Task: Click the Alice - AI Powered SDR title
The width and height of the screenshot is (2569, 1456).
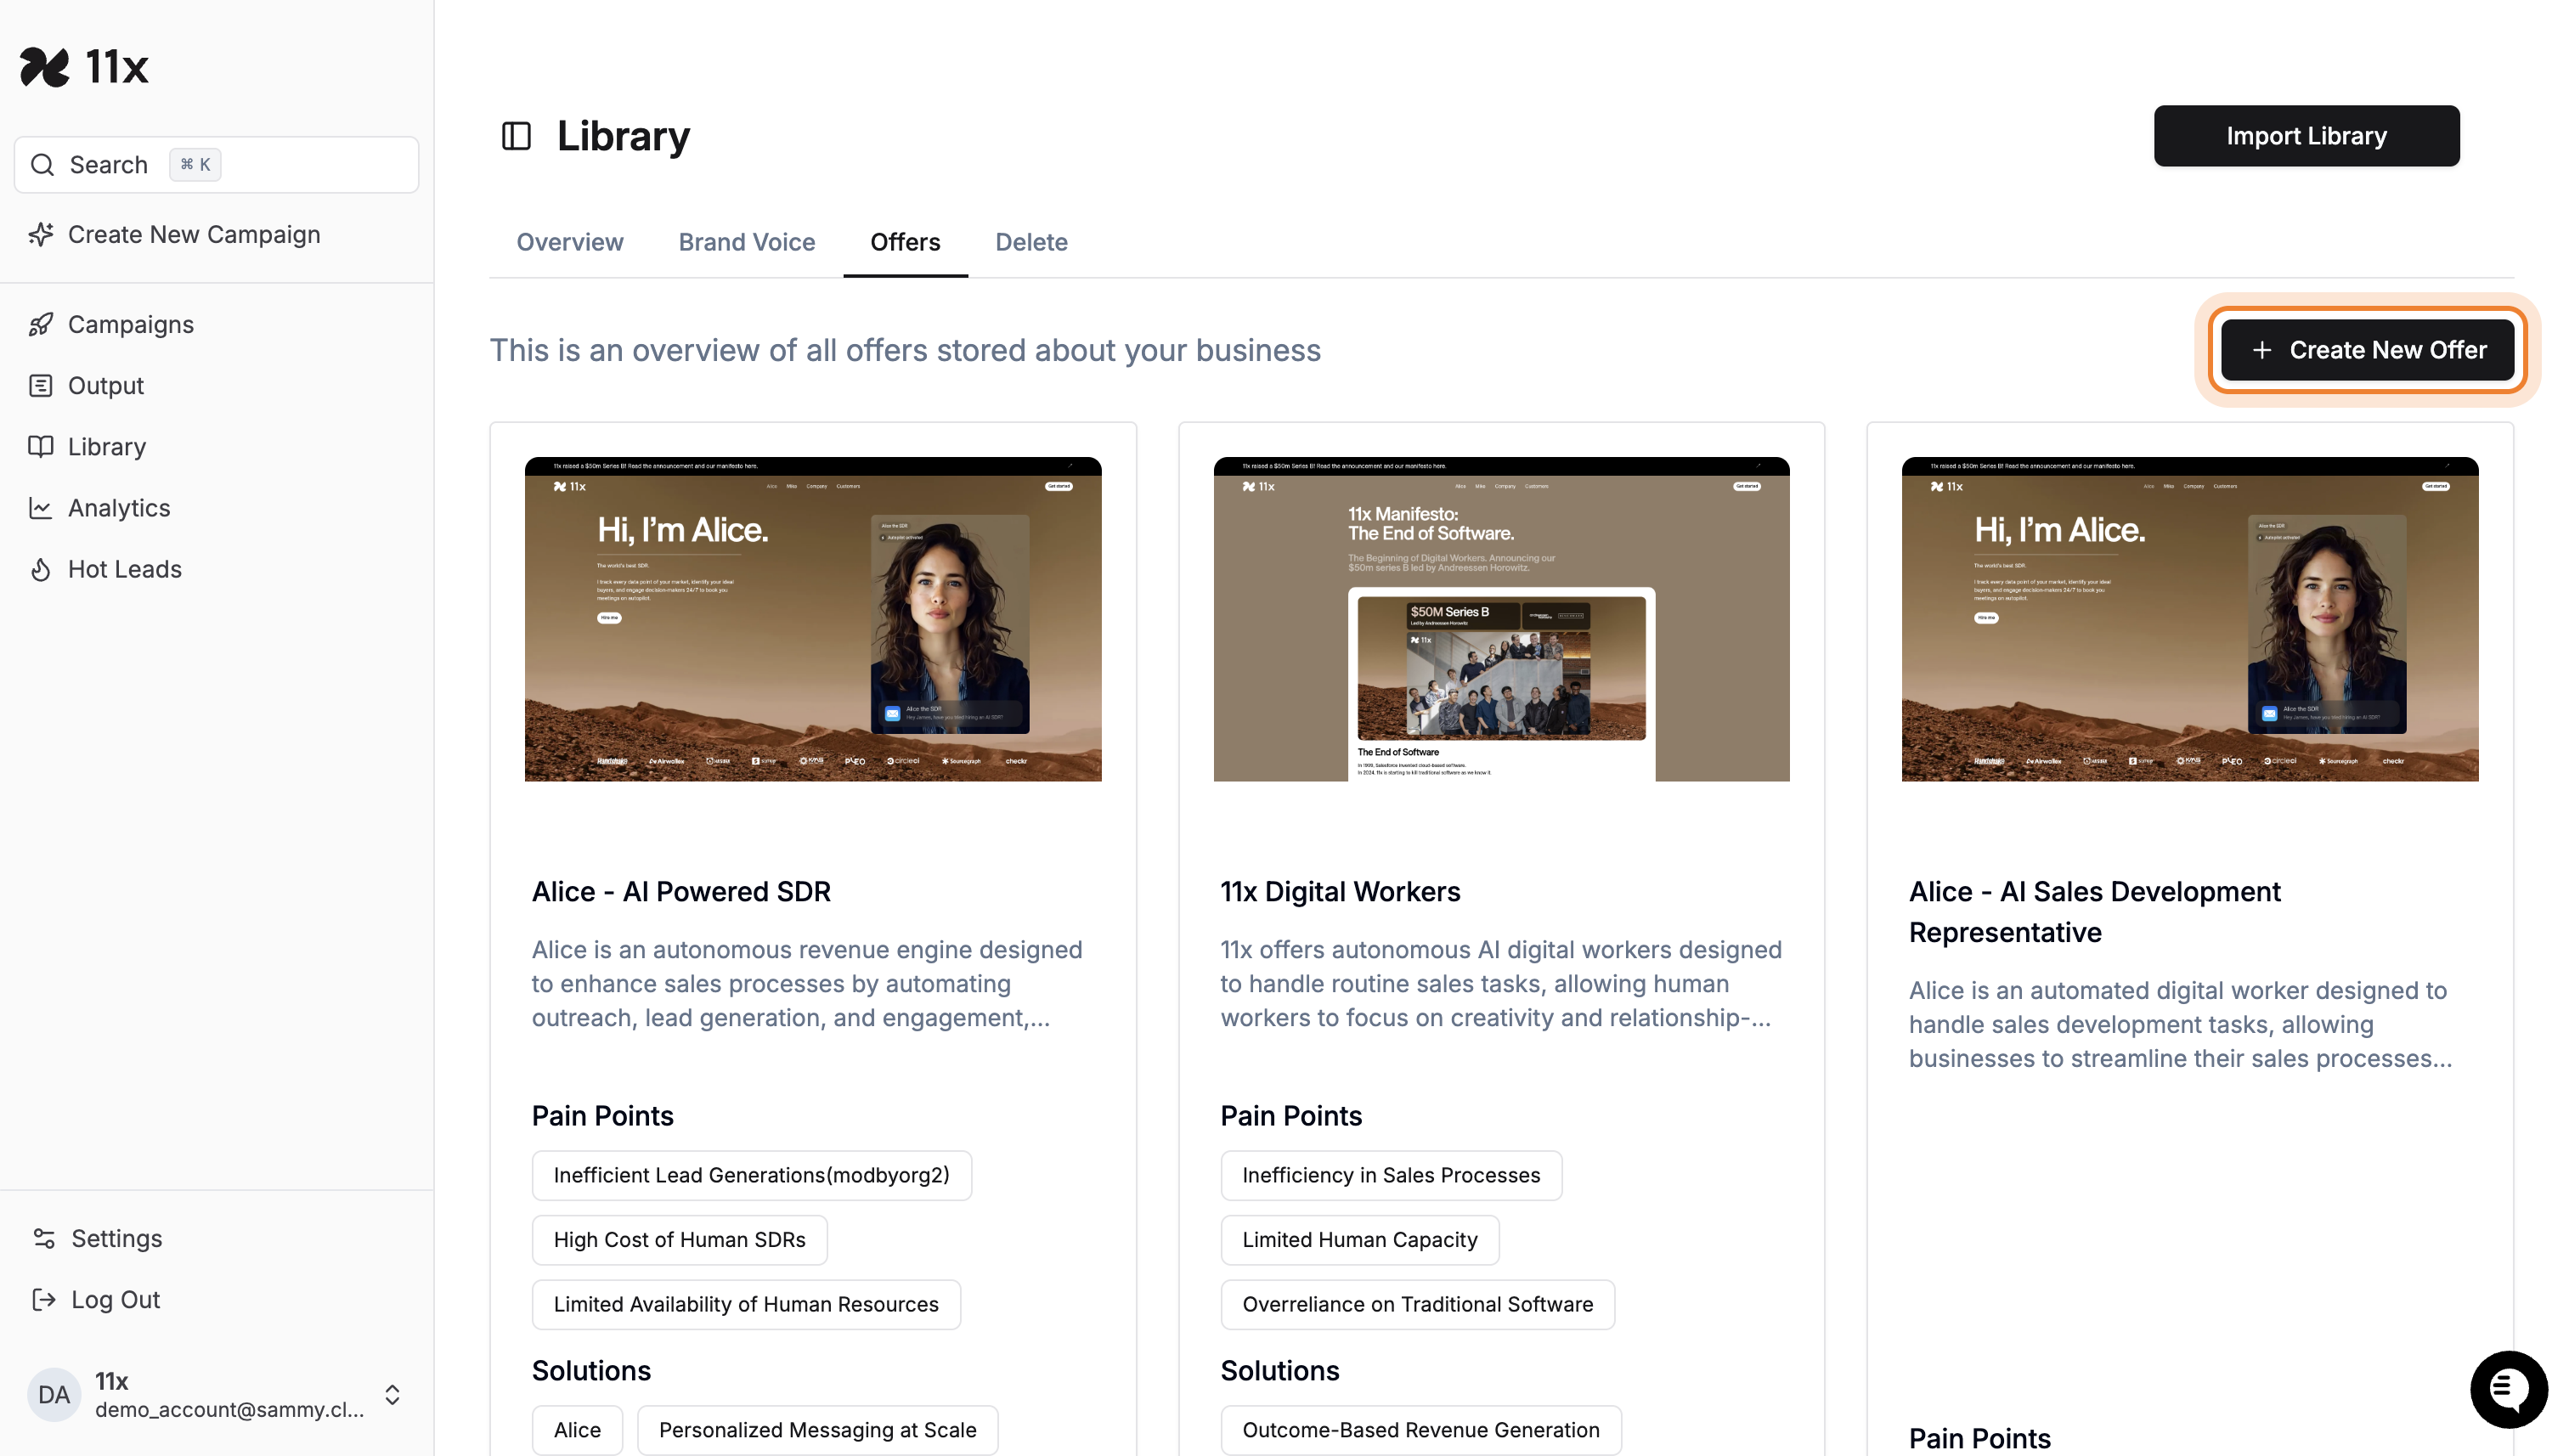Action: [681, 891]
